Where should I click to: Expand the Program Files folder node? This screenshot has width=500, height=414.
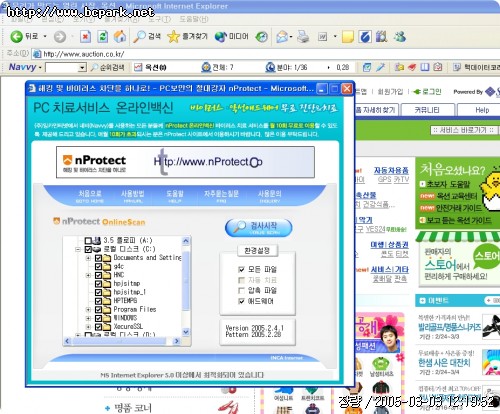point(88,309)
